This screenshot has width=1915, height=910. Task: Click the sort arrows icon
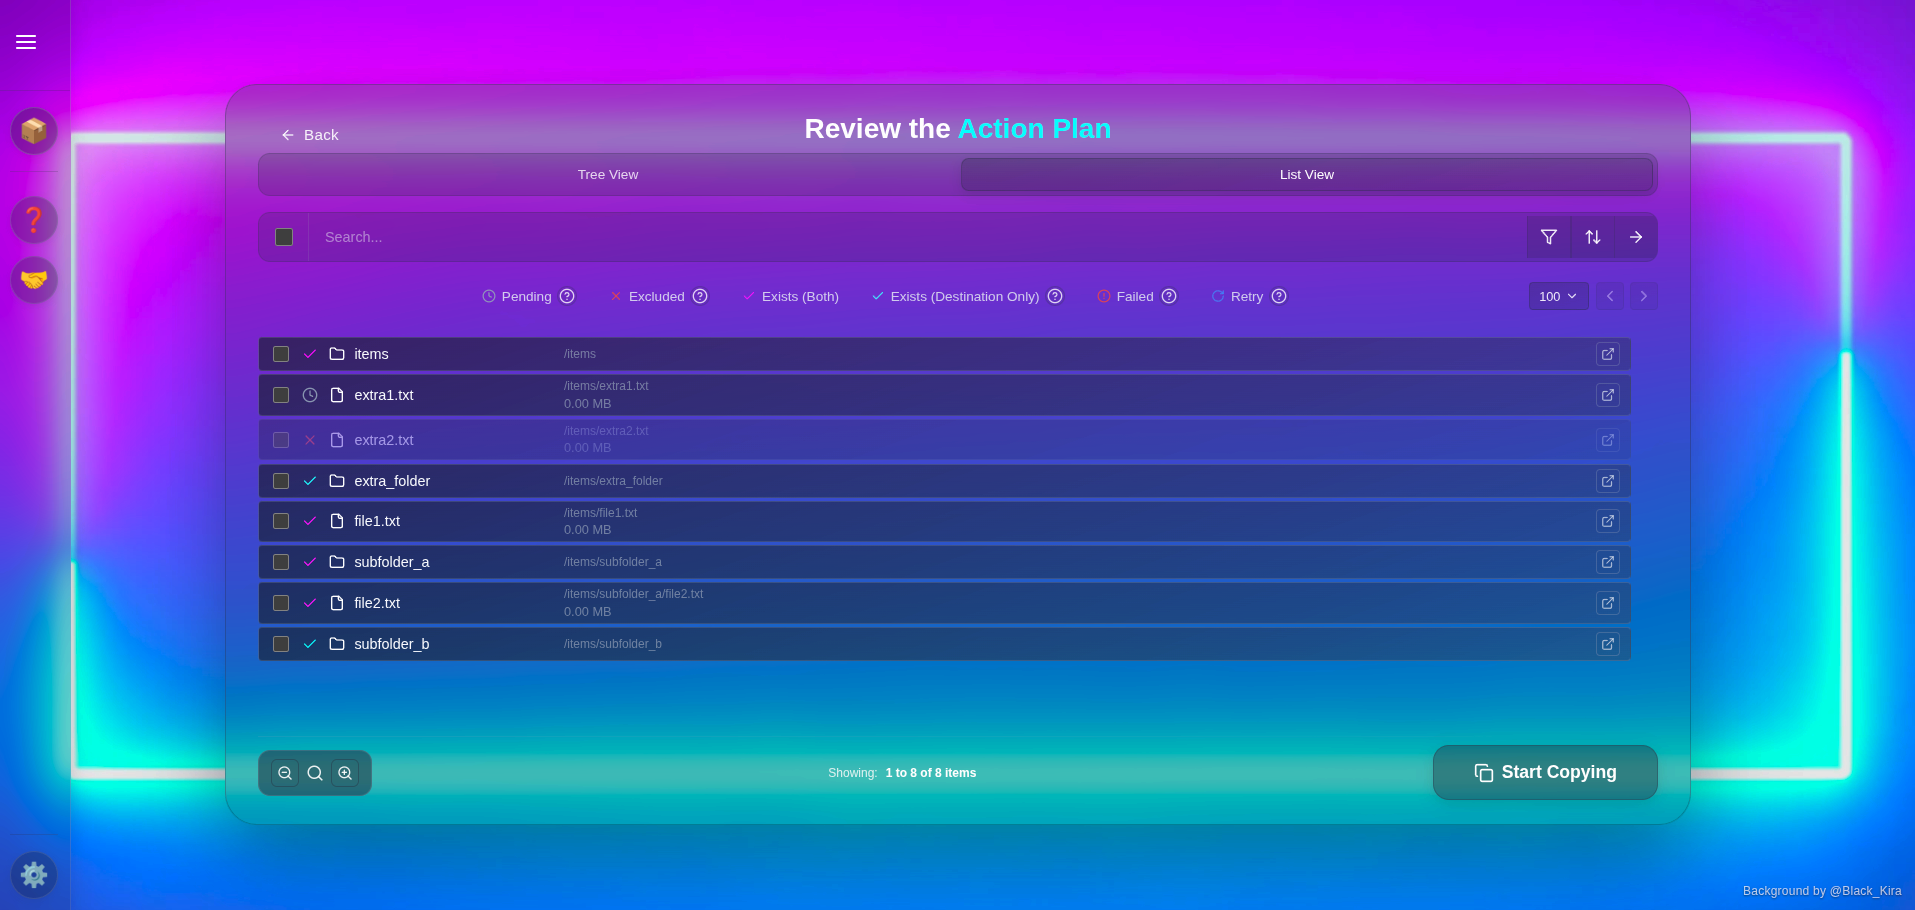1592,237
